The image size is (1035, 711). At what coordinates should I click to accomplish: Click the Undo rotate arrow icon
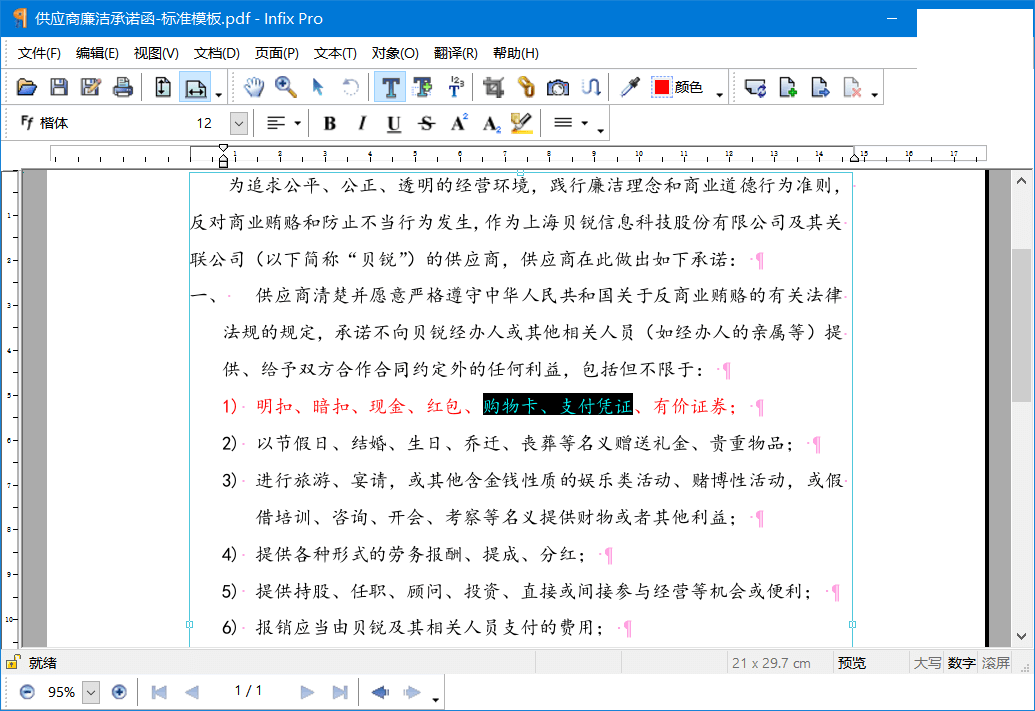tap(351, 87)
